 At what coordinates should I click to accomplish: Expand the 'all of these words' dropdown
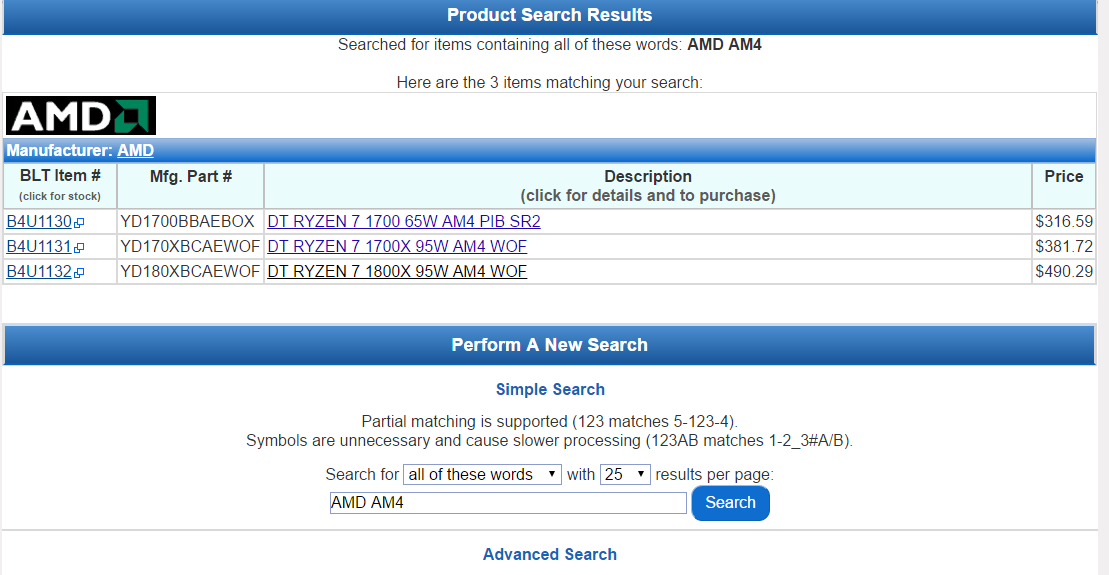click(482, 475)
